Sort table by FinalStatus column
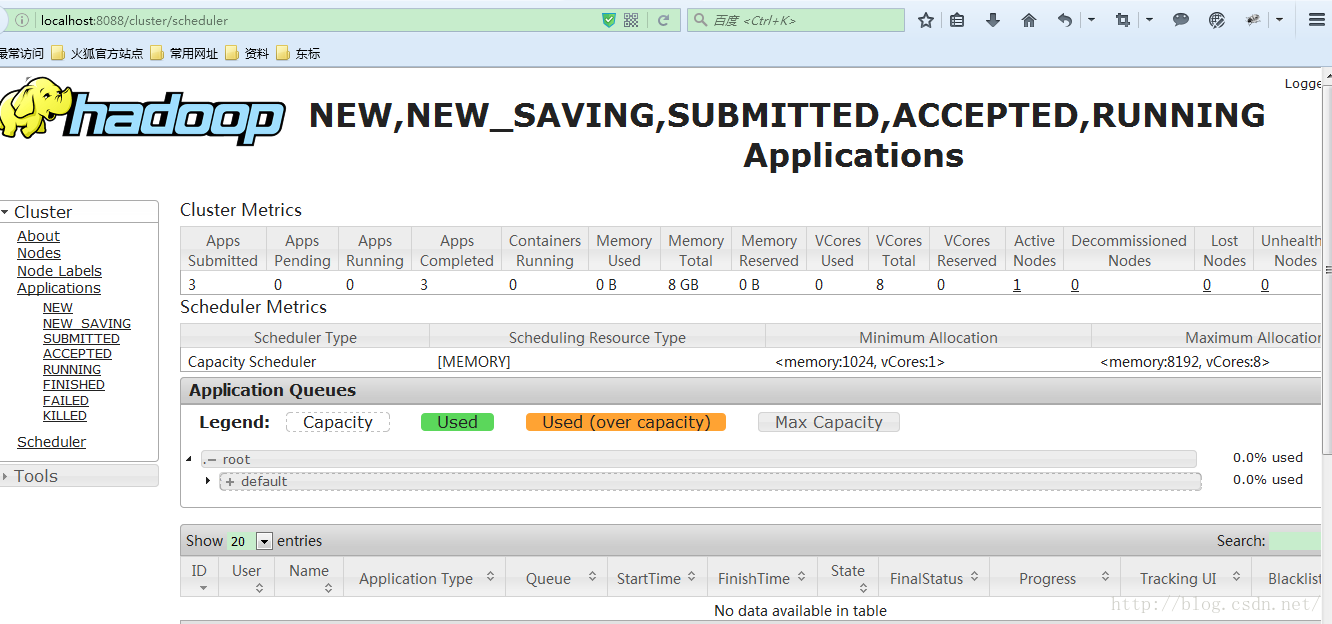 934,577
